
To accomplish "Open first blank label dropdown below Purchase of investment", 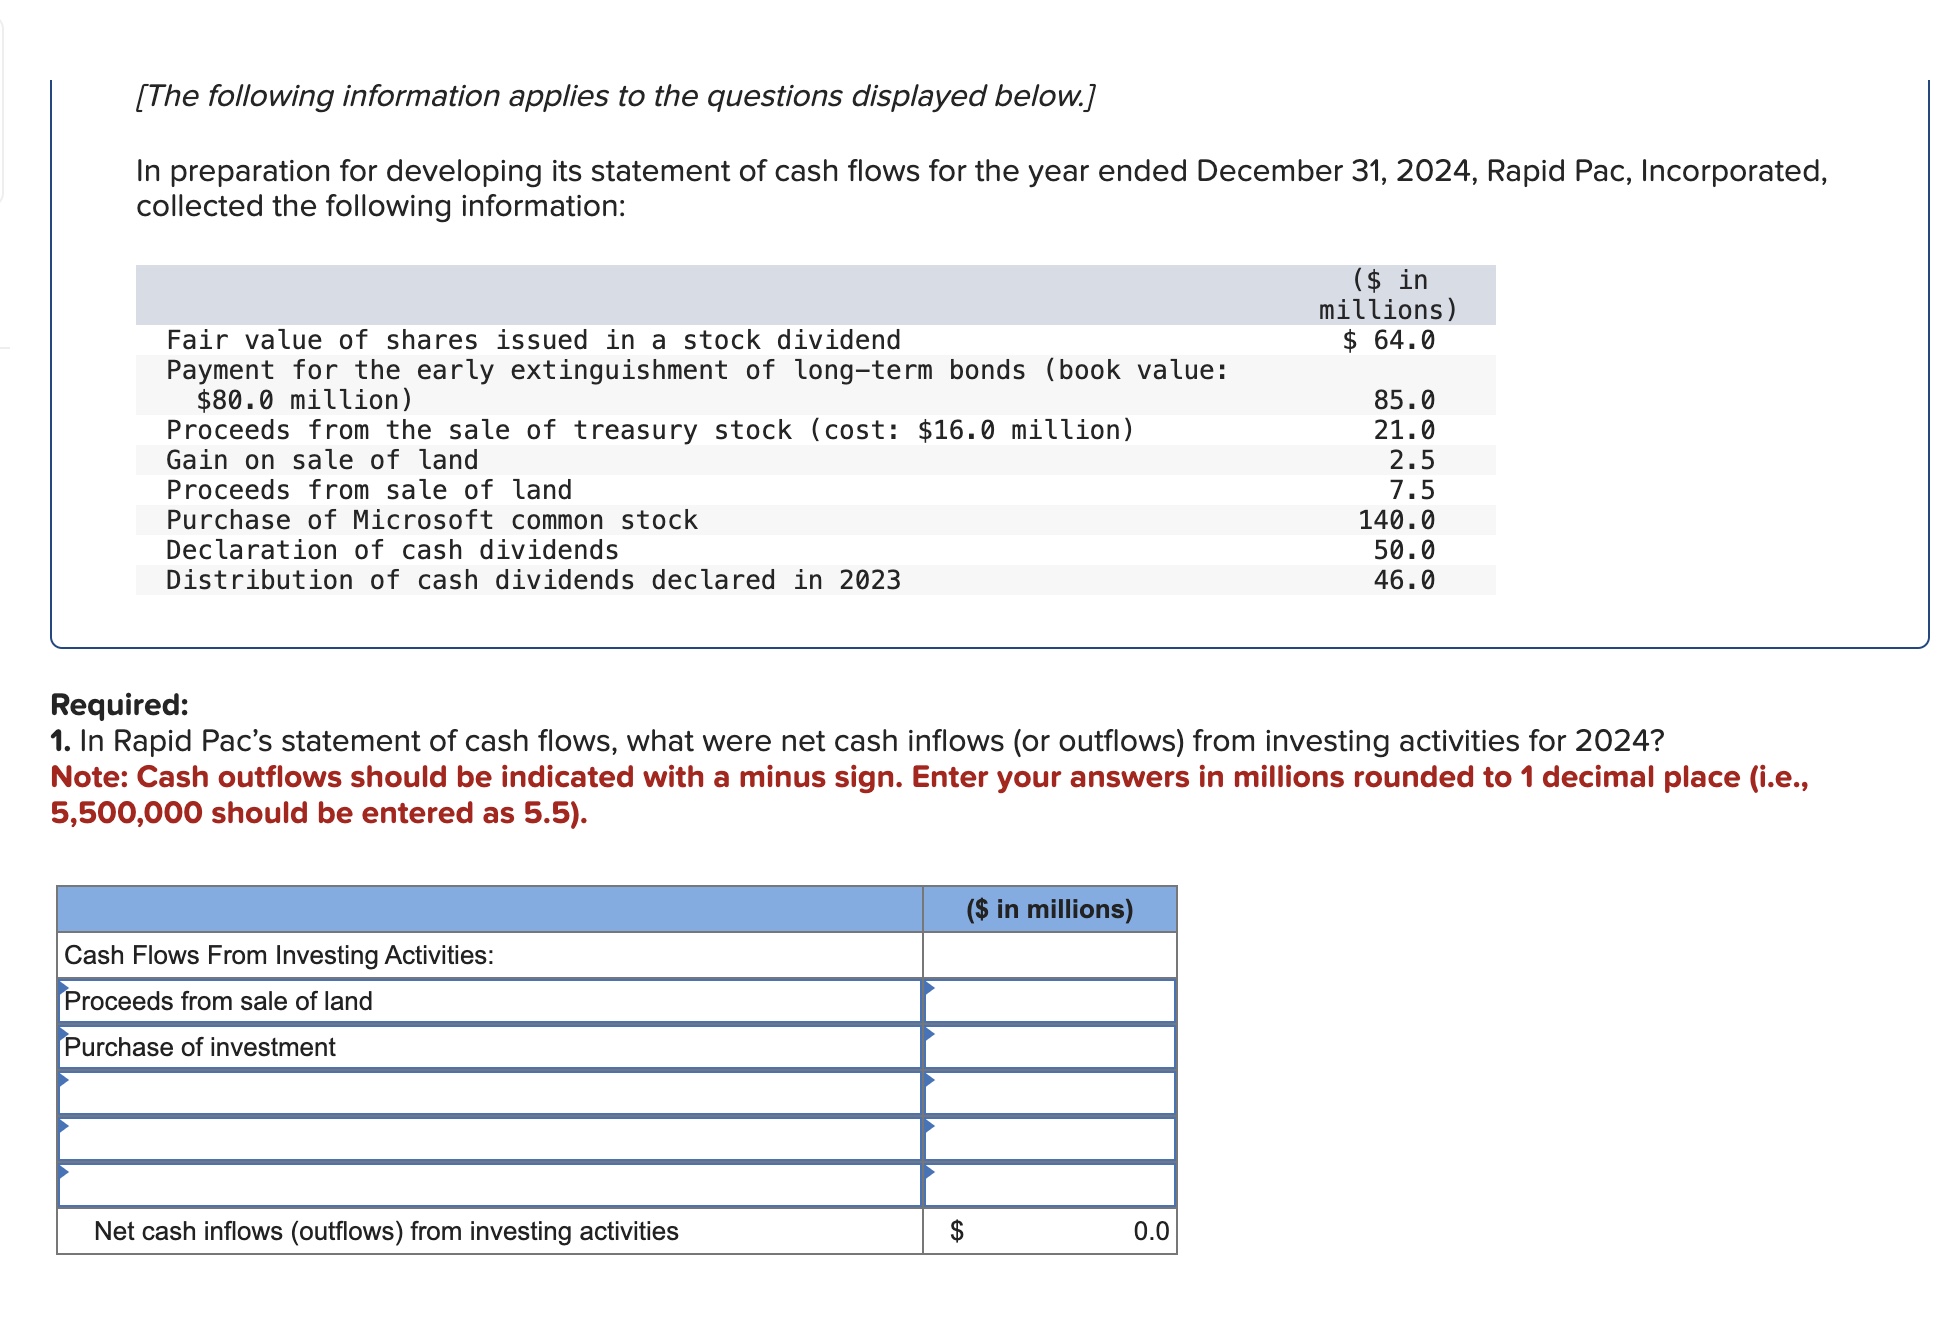I will point(489,1093).
